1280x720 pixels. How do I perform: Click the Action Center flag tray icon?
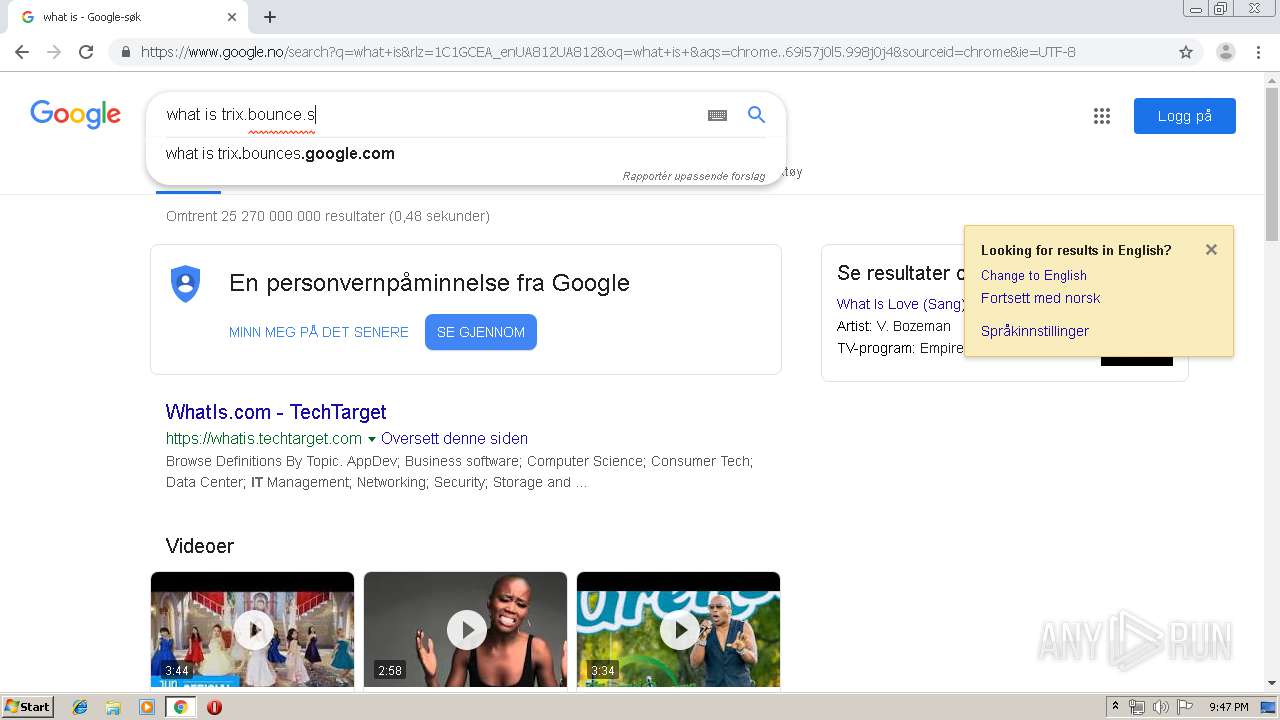tap(1185, 707)
